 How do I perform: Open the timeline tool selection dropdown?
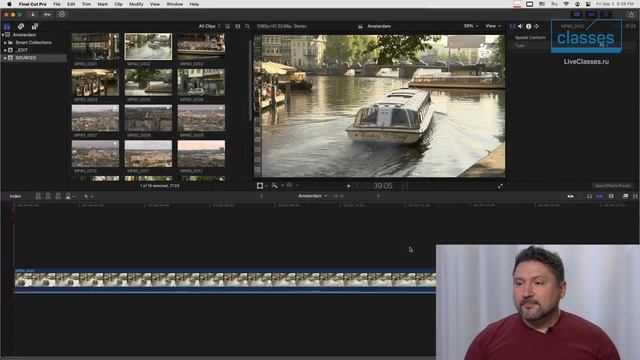[x=88, y=196]
